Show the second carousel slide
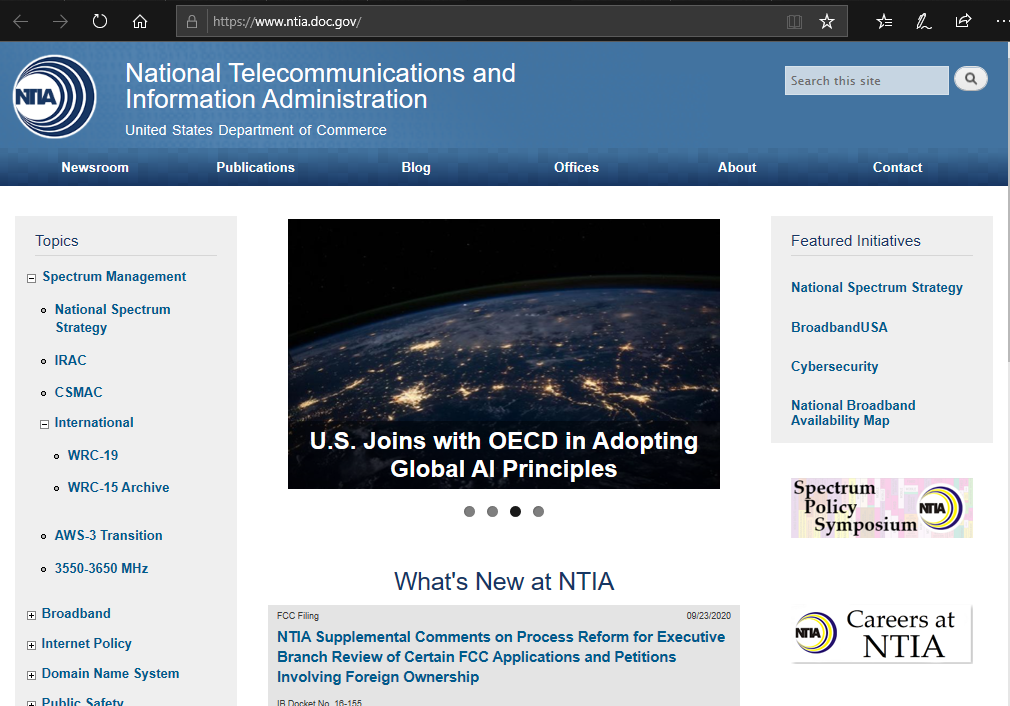 point(492,511)
